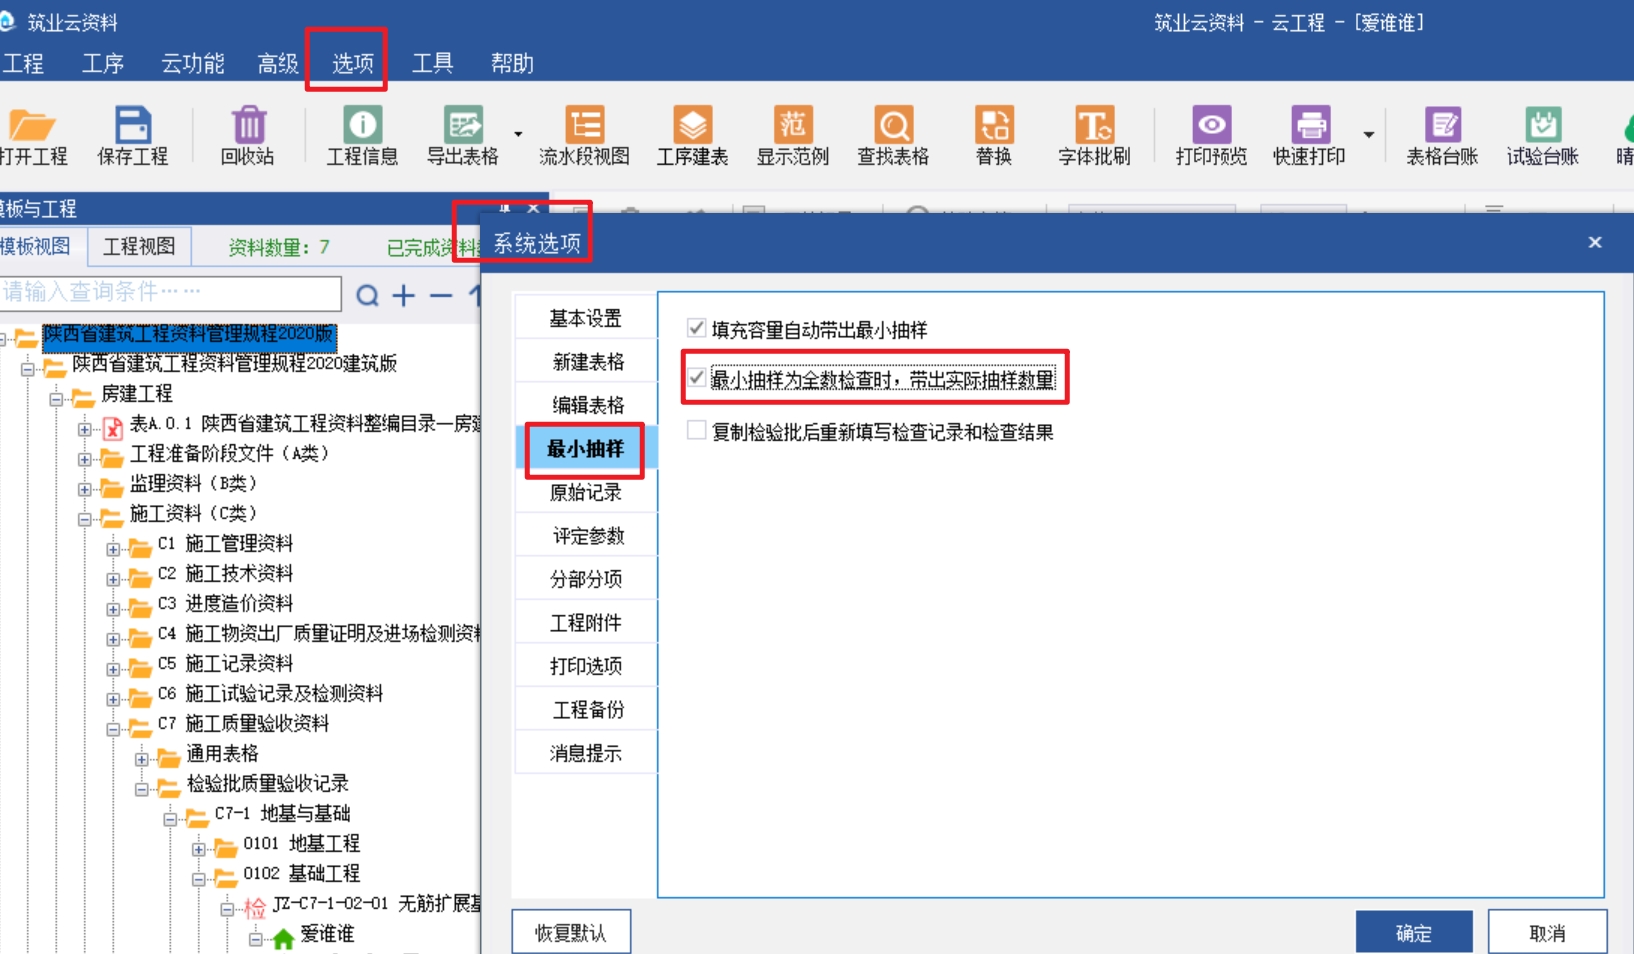
Task: Collapse C7 施工质量验收资料
Action: tap(113, 730)
